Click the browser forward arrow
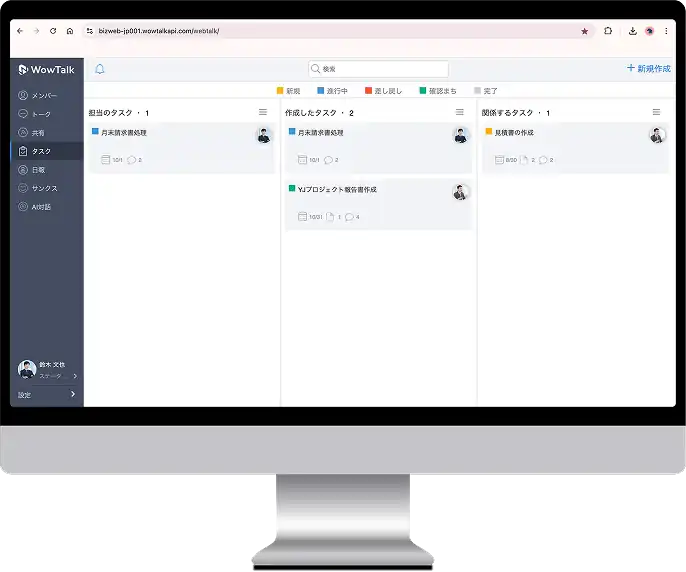This screenshot has height=572, width=686. 36,31
